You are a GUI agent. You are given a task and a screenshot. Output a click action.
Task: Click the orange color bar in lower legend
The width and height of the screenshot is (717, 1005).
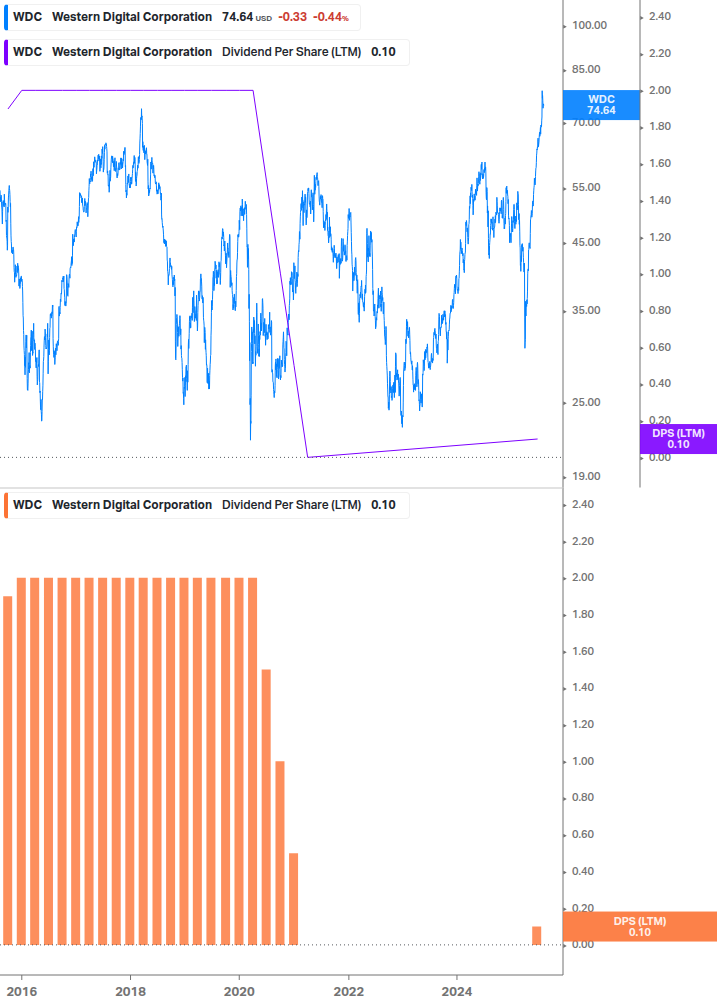pos(6,505)
